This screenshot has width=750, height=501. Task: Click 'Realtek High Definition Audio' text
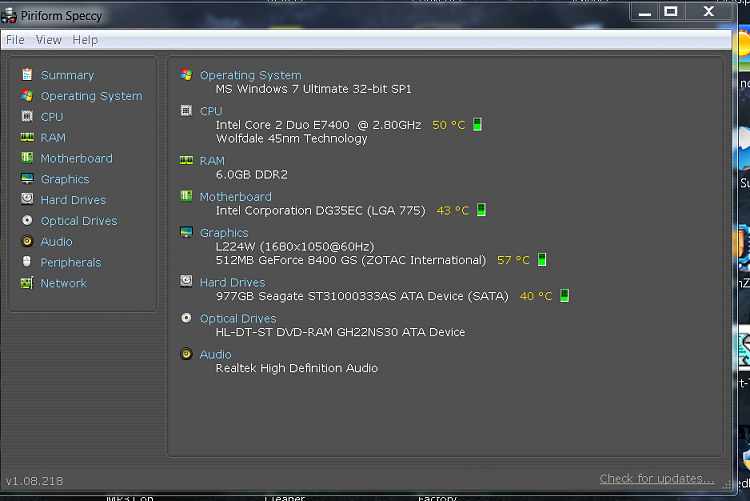(297, 368)
